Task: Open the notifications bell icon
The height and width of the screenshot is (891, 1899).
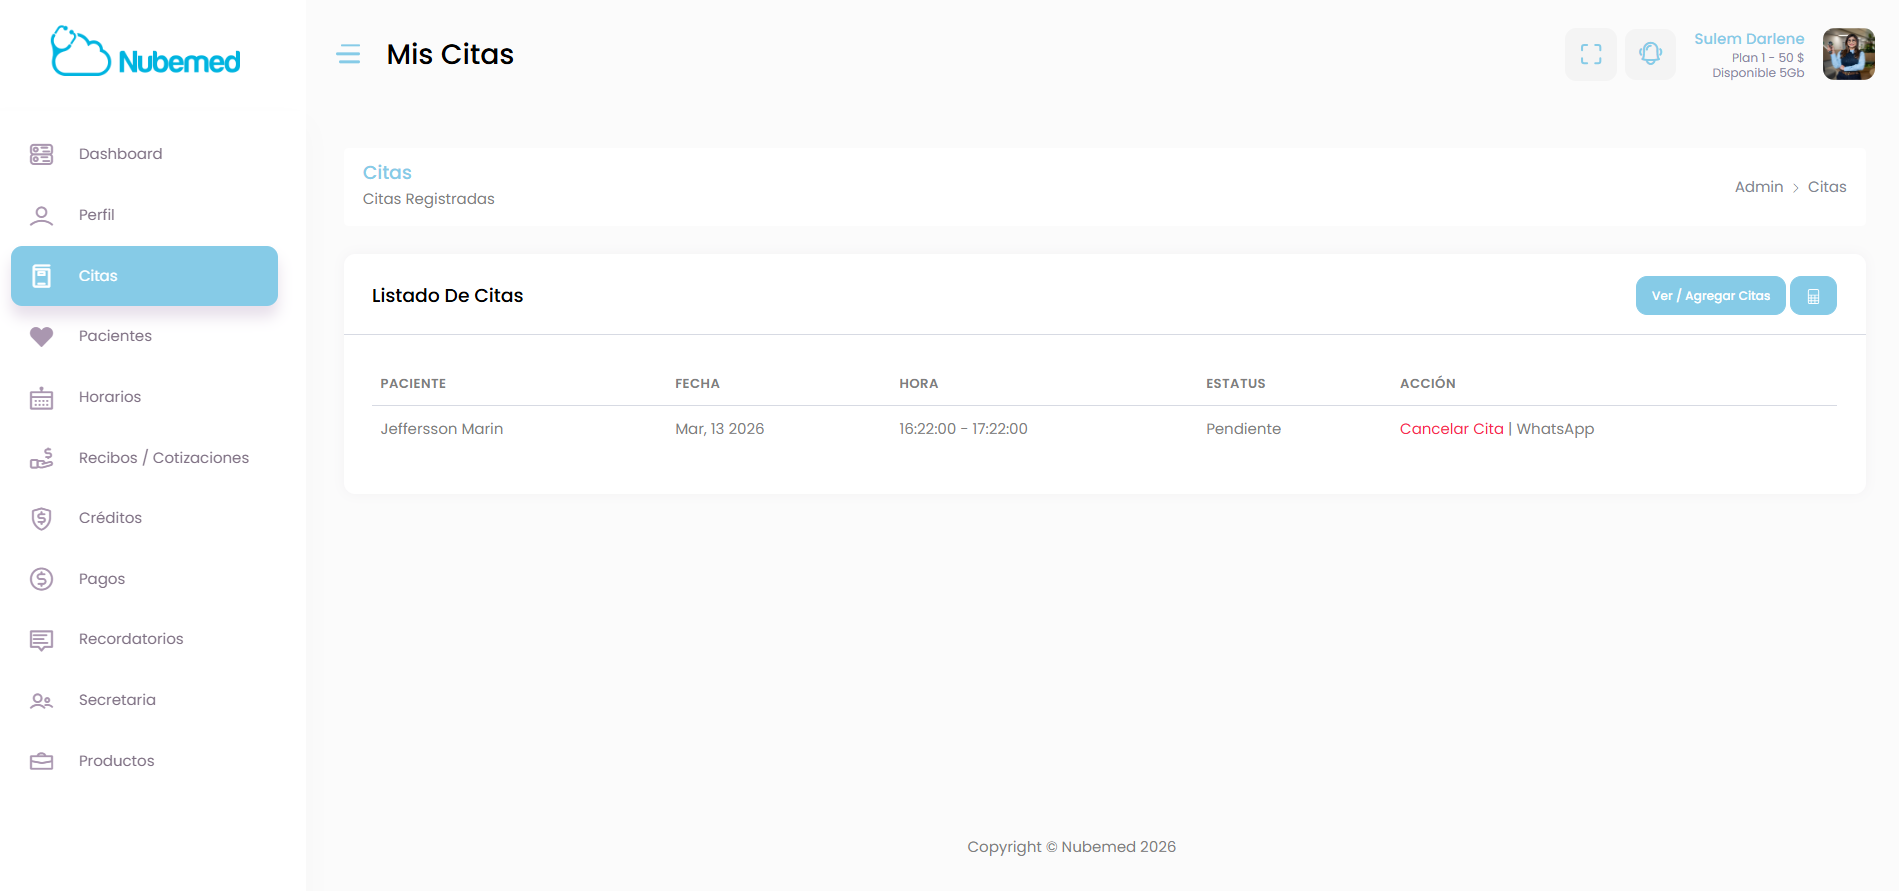Action: pos(1650,54)
